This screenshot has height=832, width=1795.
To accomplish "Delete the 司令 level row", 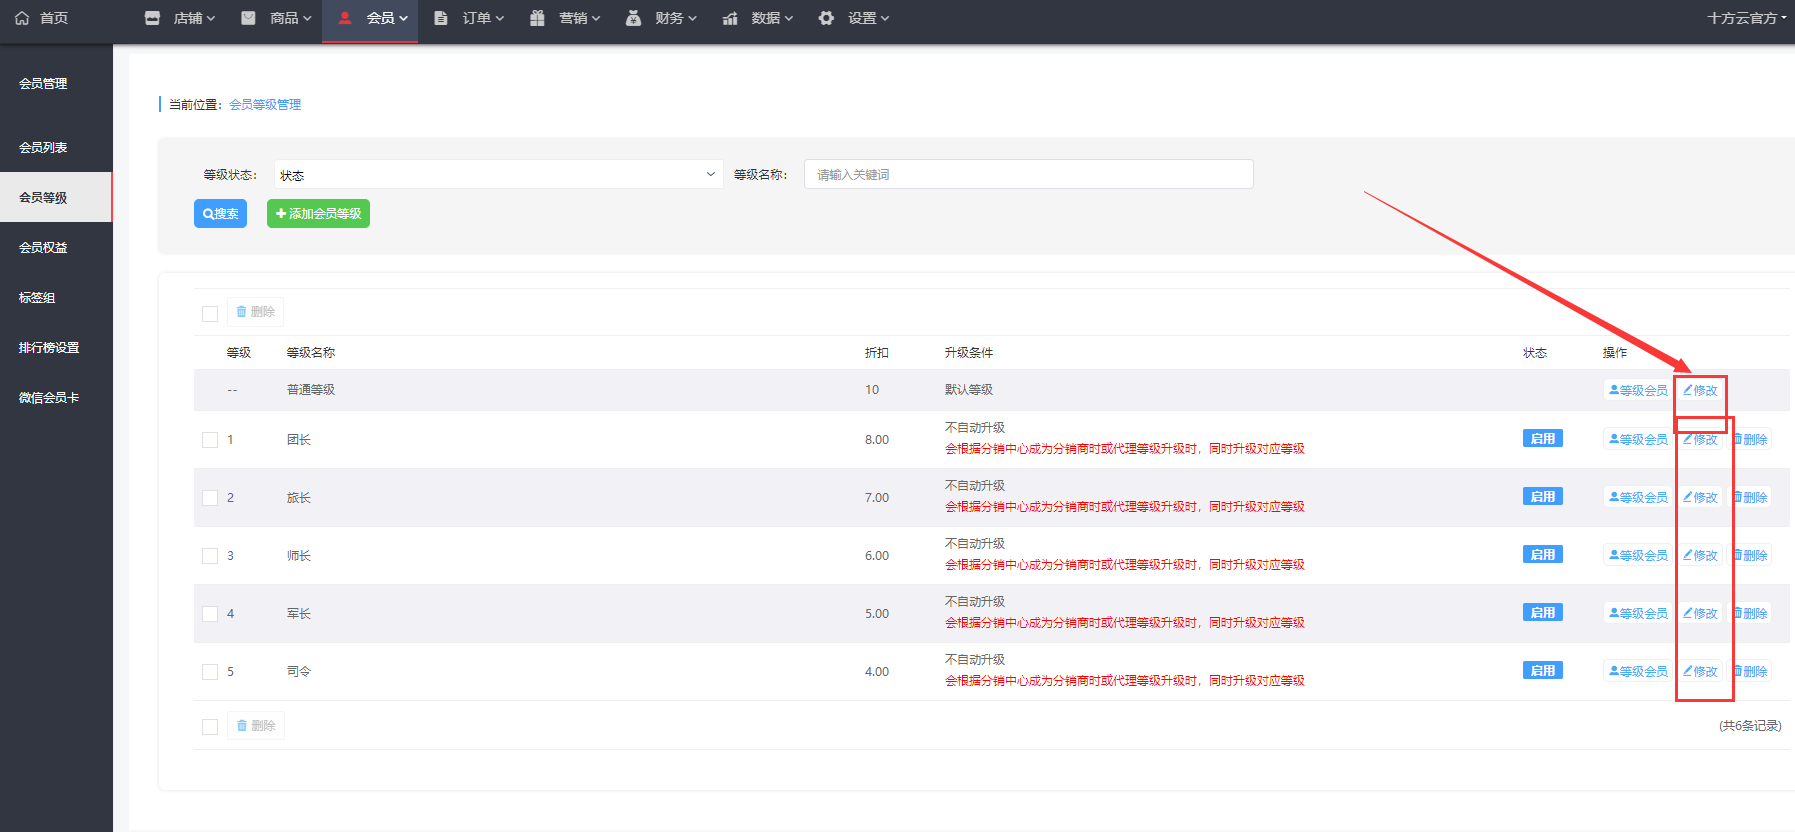I will coord(1751,671).
